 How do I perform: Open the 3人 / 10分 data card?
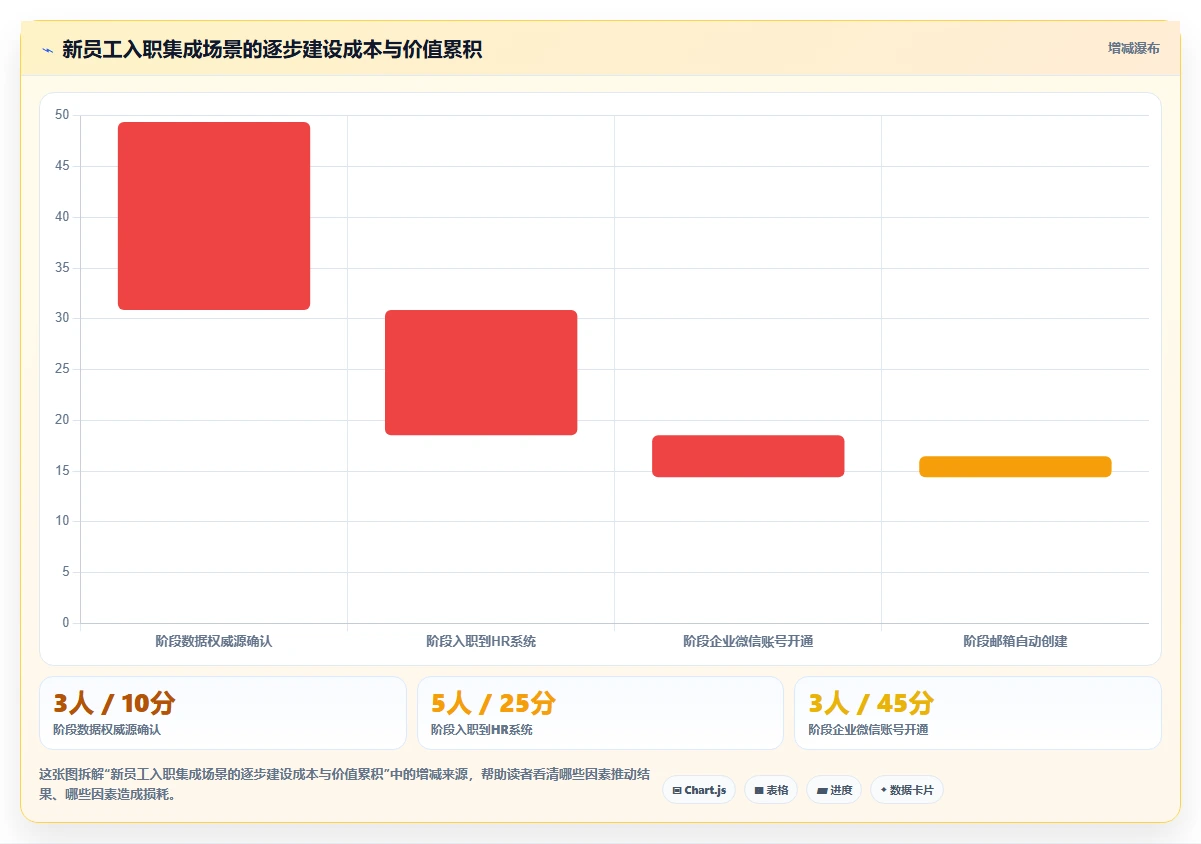pos(223,713)
